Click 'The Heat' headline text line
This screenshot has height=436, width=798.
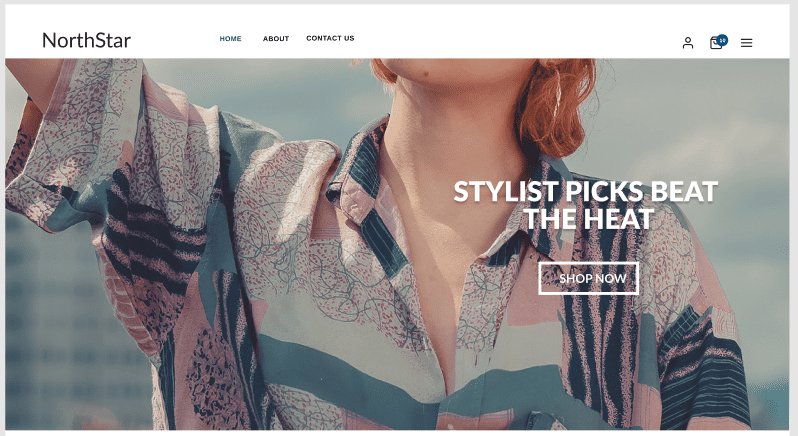click(589, 219)
